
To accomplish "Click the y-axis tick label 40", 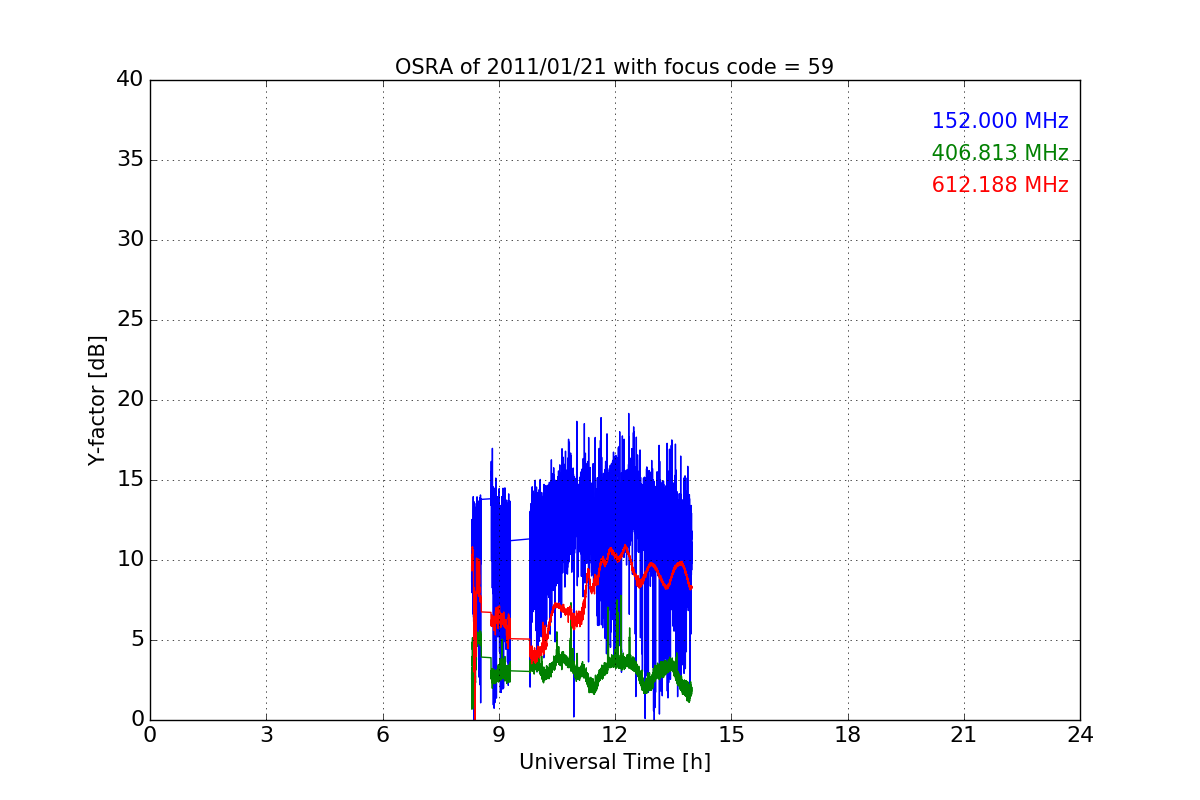I will [130, 80].
